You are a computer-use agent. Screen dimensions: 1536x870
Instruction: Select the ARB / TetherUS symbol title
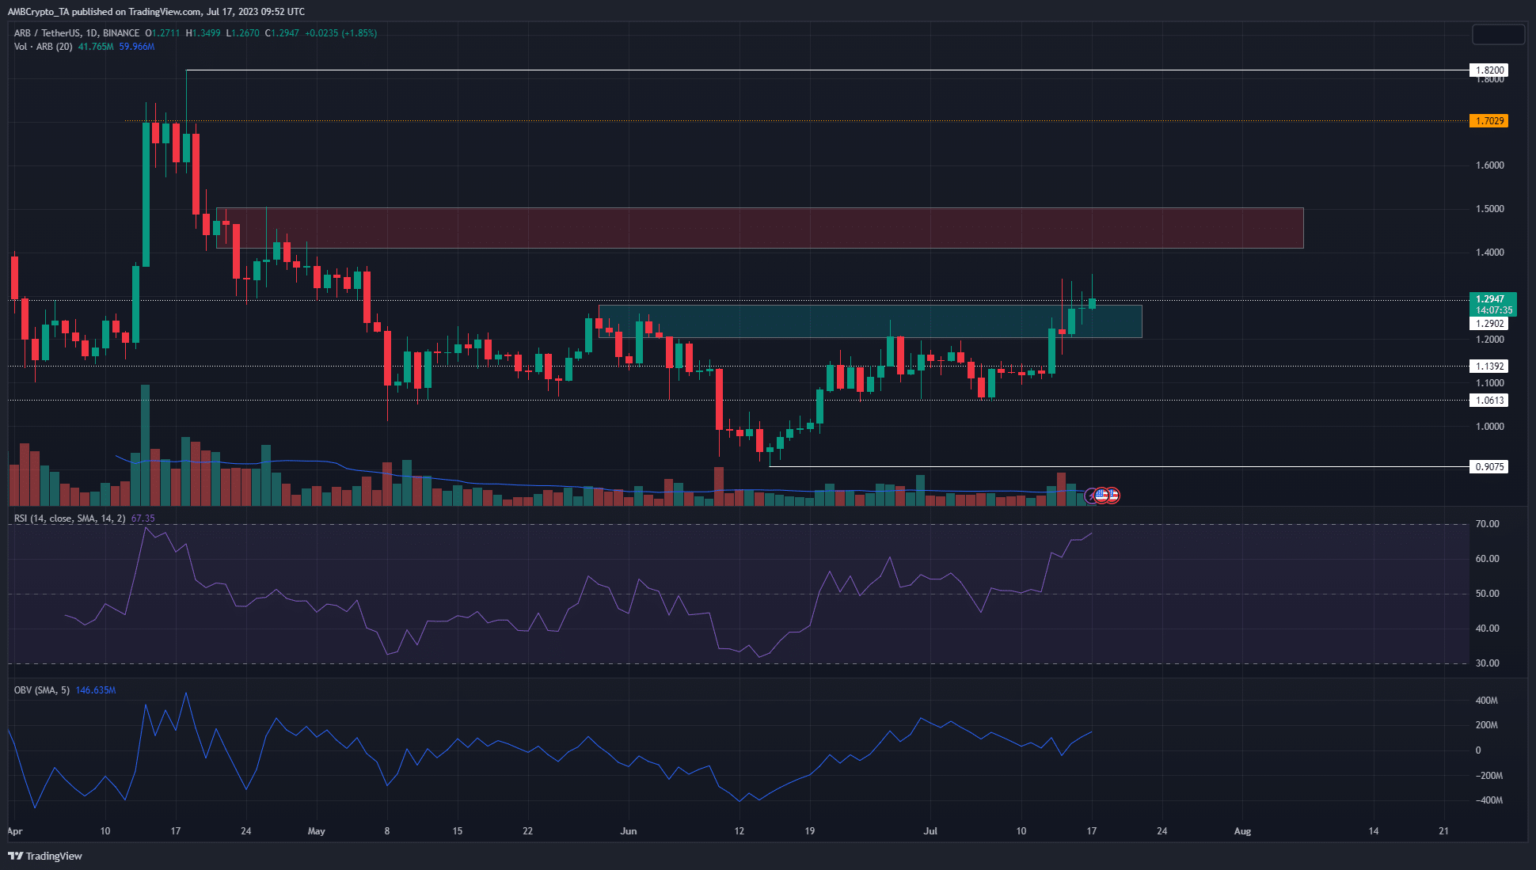[75, 33]
